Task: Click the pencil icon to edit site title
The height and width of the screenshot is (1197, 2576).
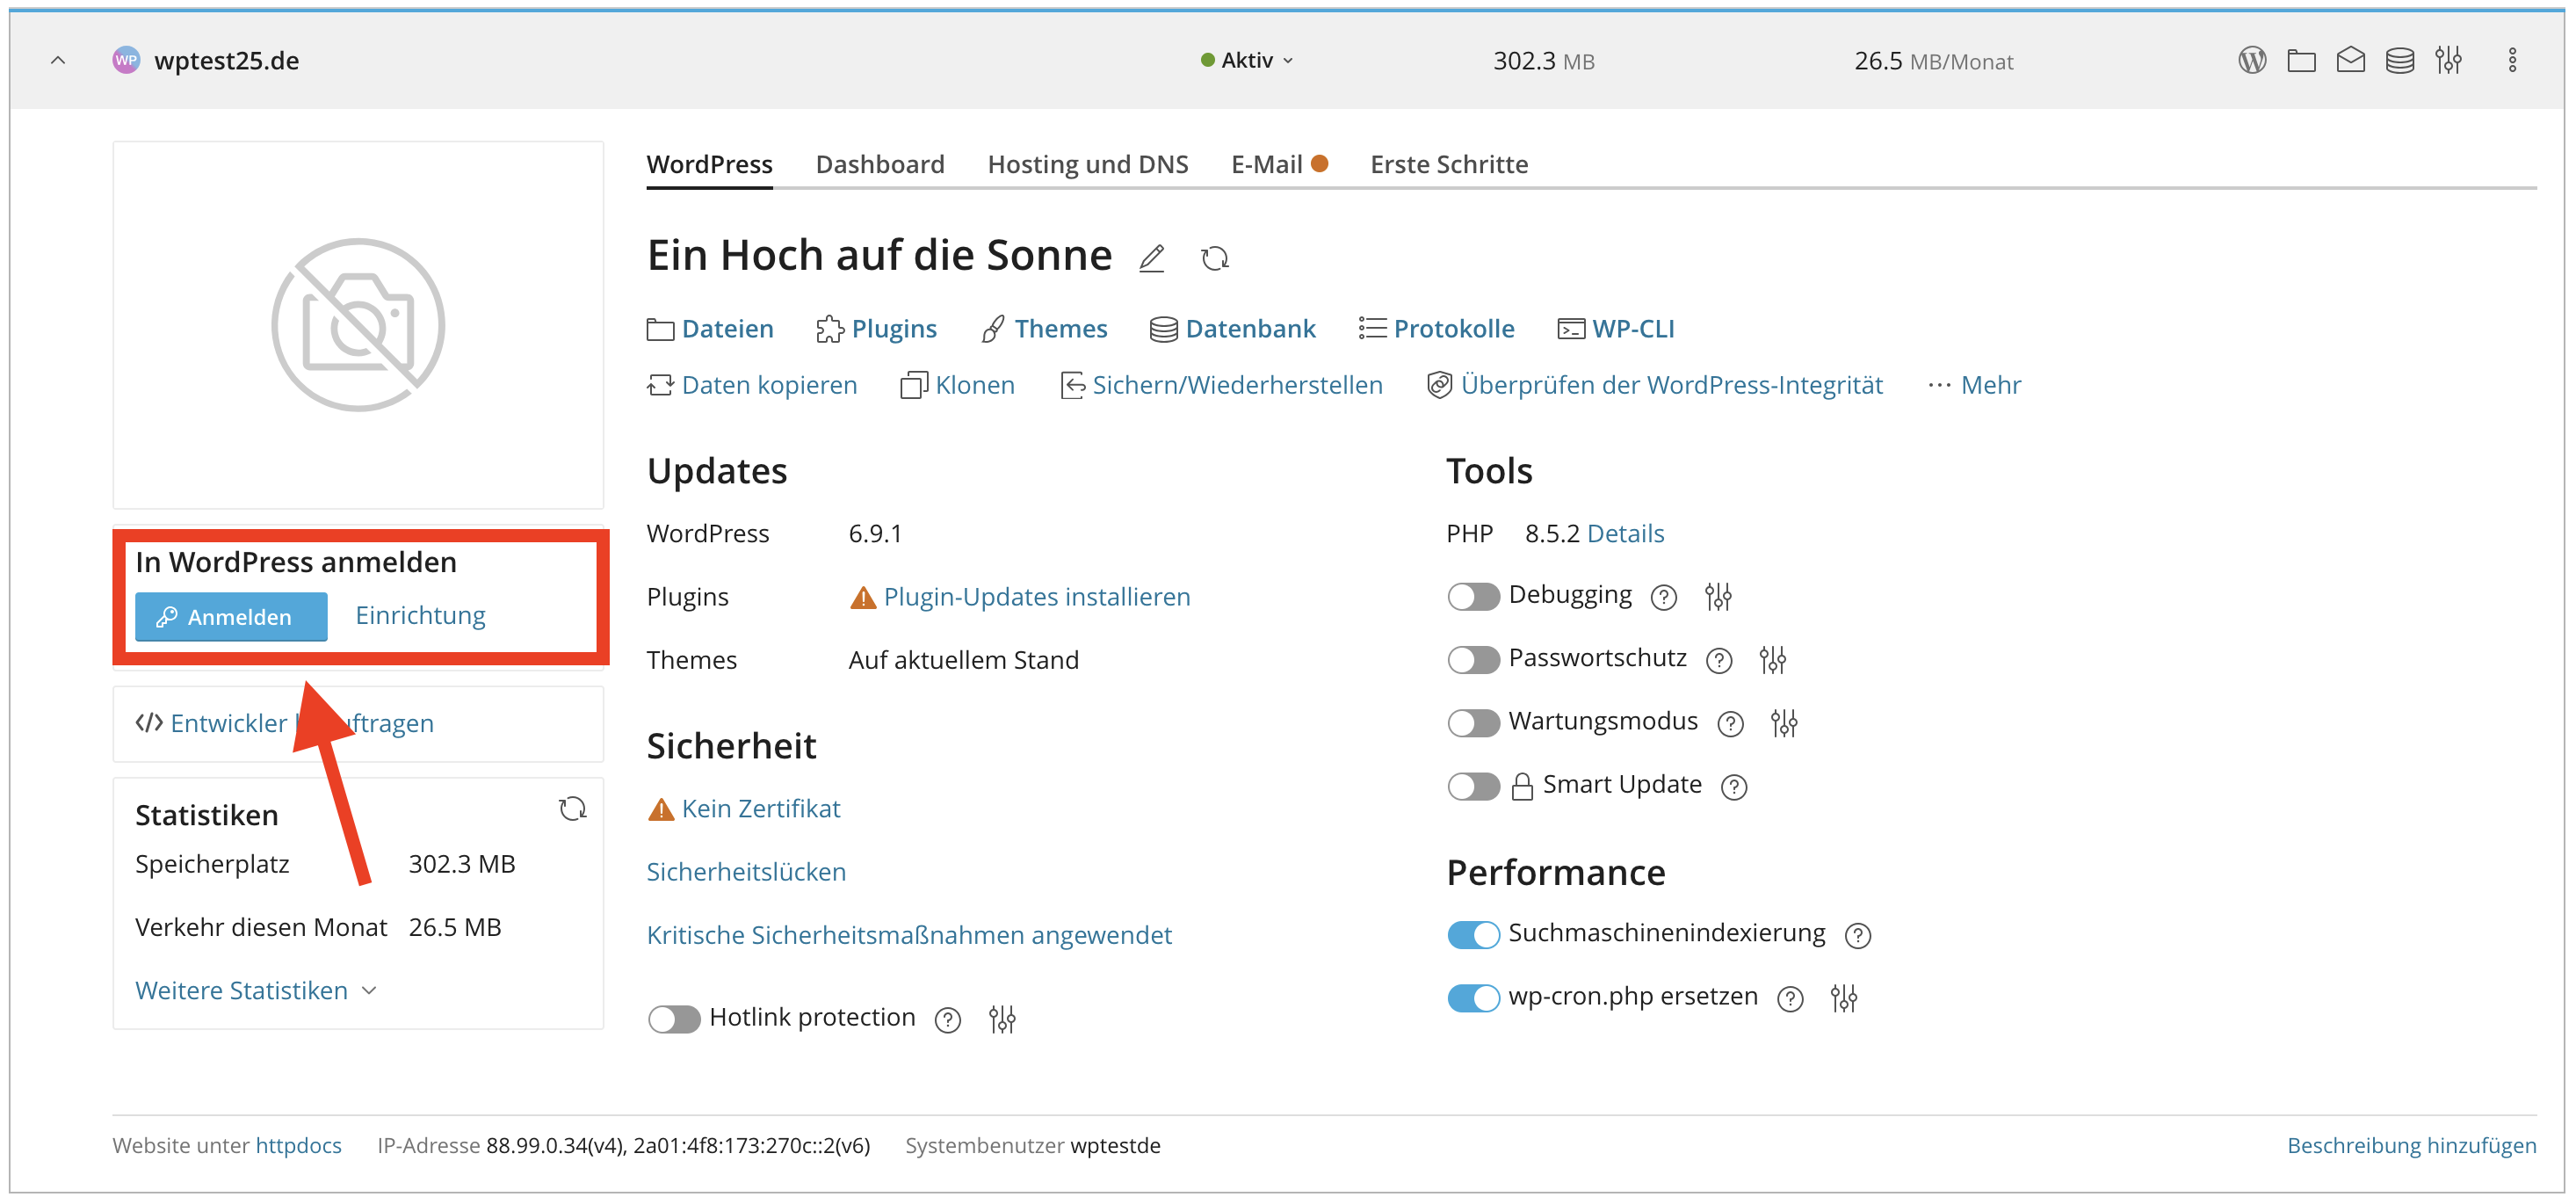Action: (x=1151, y=258)
